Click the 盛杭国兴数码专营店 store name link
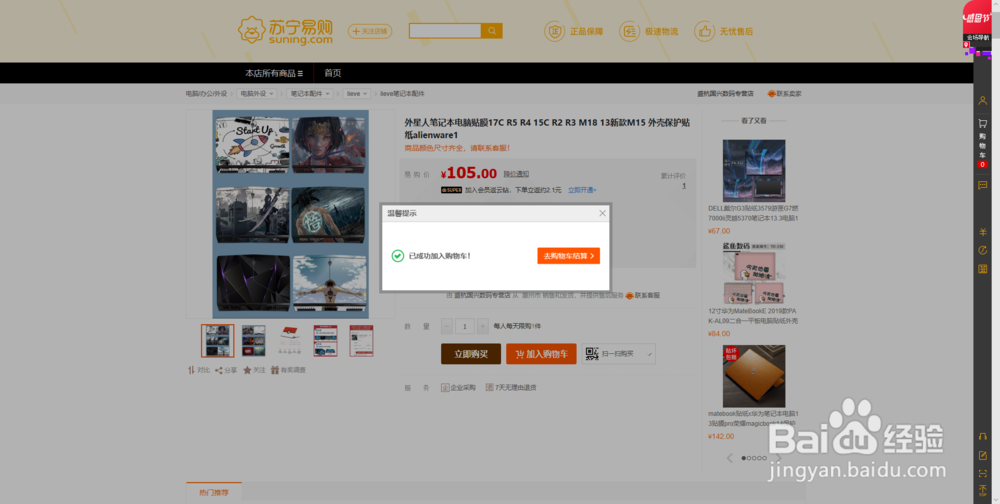Screen dimensions: 1000x504 725,94
